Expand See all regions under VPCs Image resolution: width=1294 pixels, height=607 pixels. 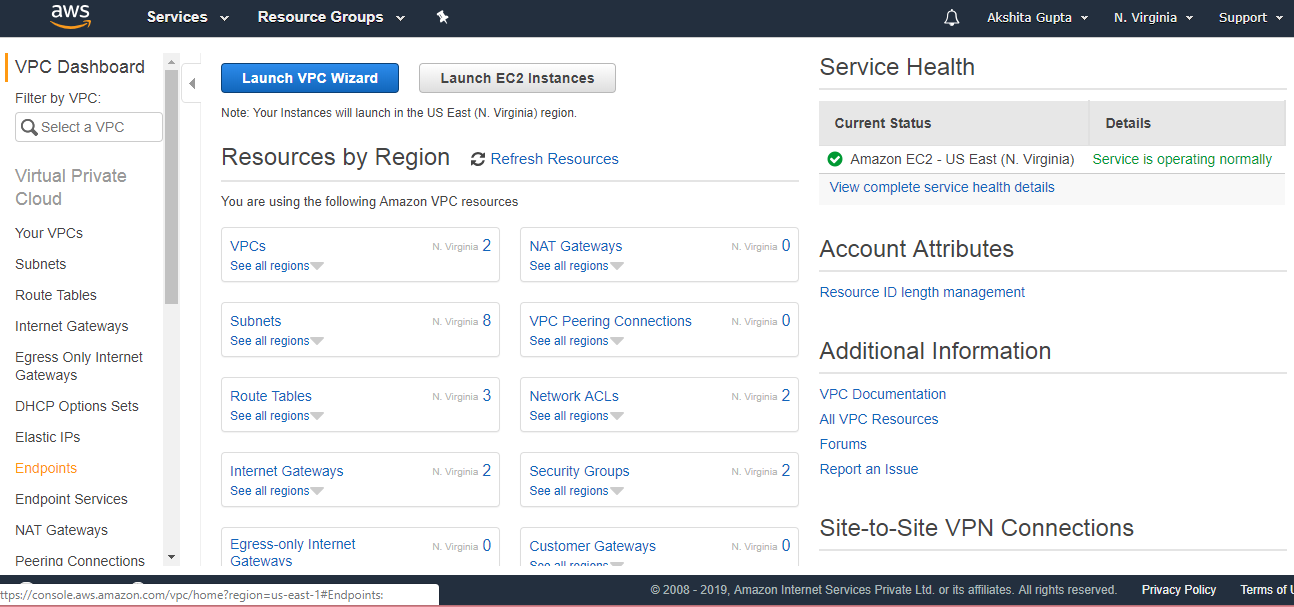(277, 266)
